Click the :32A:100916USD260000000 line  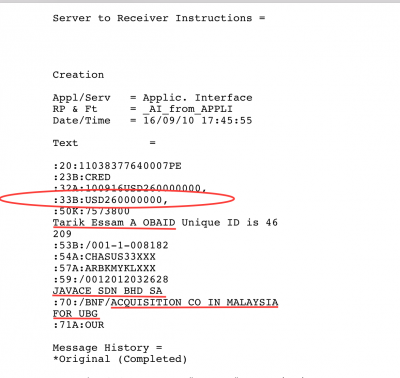[130, 188]
